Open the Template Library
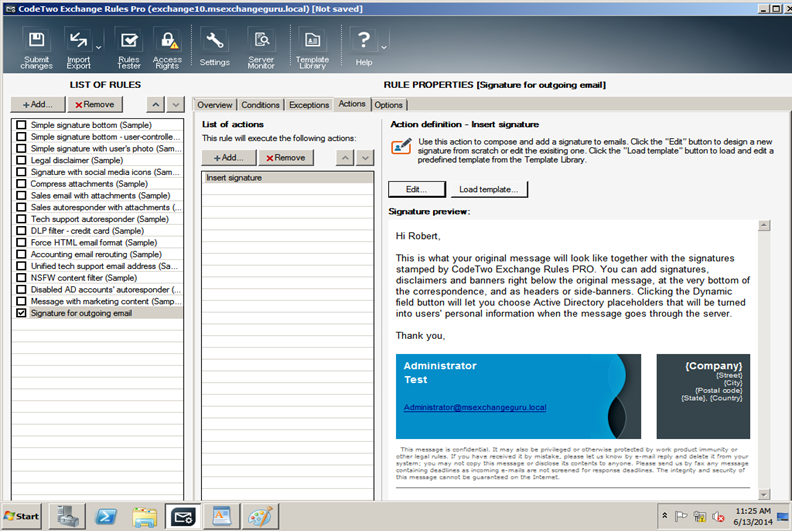The height and width of the screenshot is (531, 792). 312,49
